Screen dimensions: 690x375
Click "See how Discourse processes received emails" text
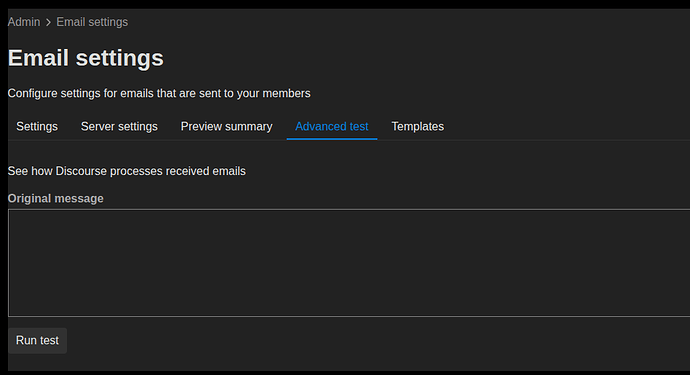pyautogui.click(x=127, y=171)
